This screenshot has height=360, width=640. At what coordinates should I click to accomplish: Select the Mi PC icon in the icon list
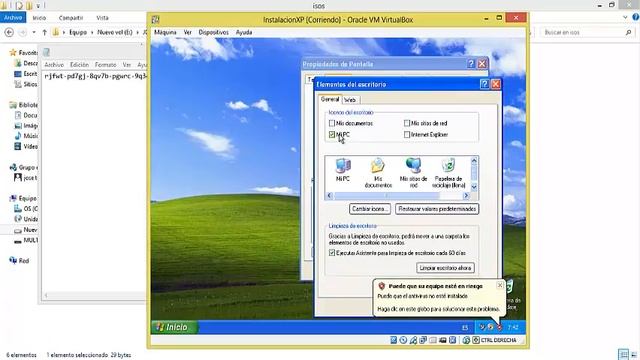click(343, 170)
